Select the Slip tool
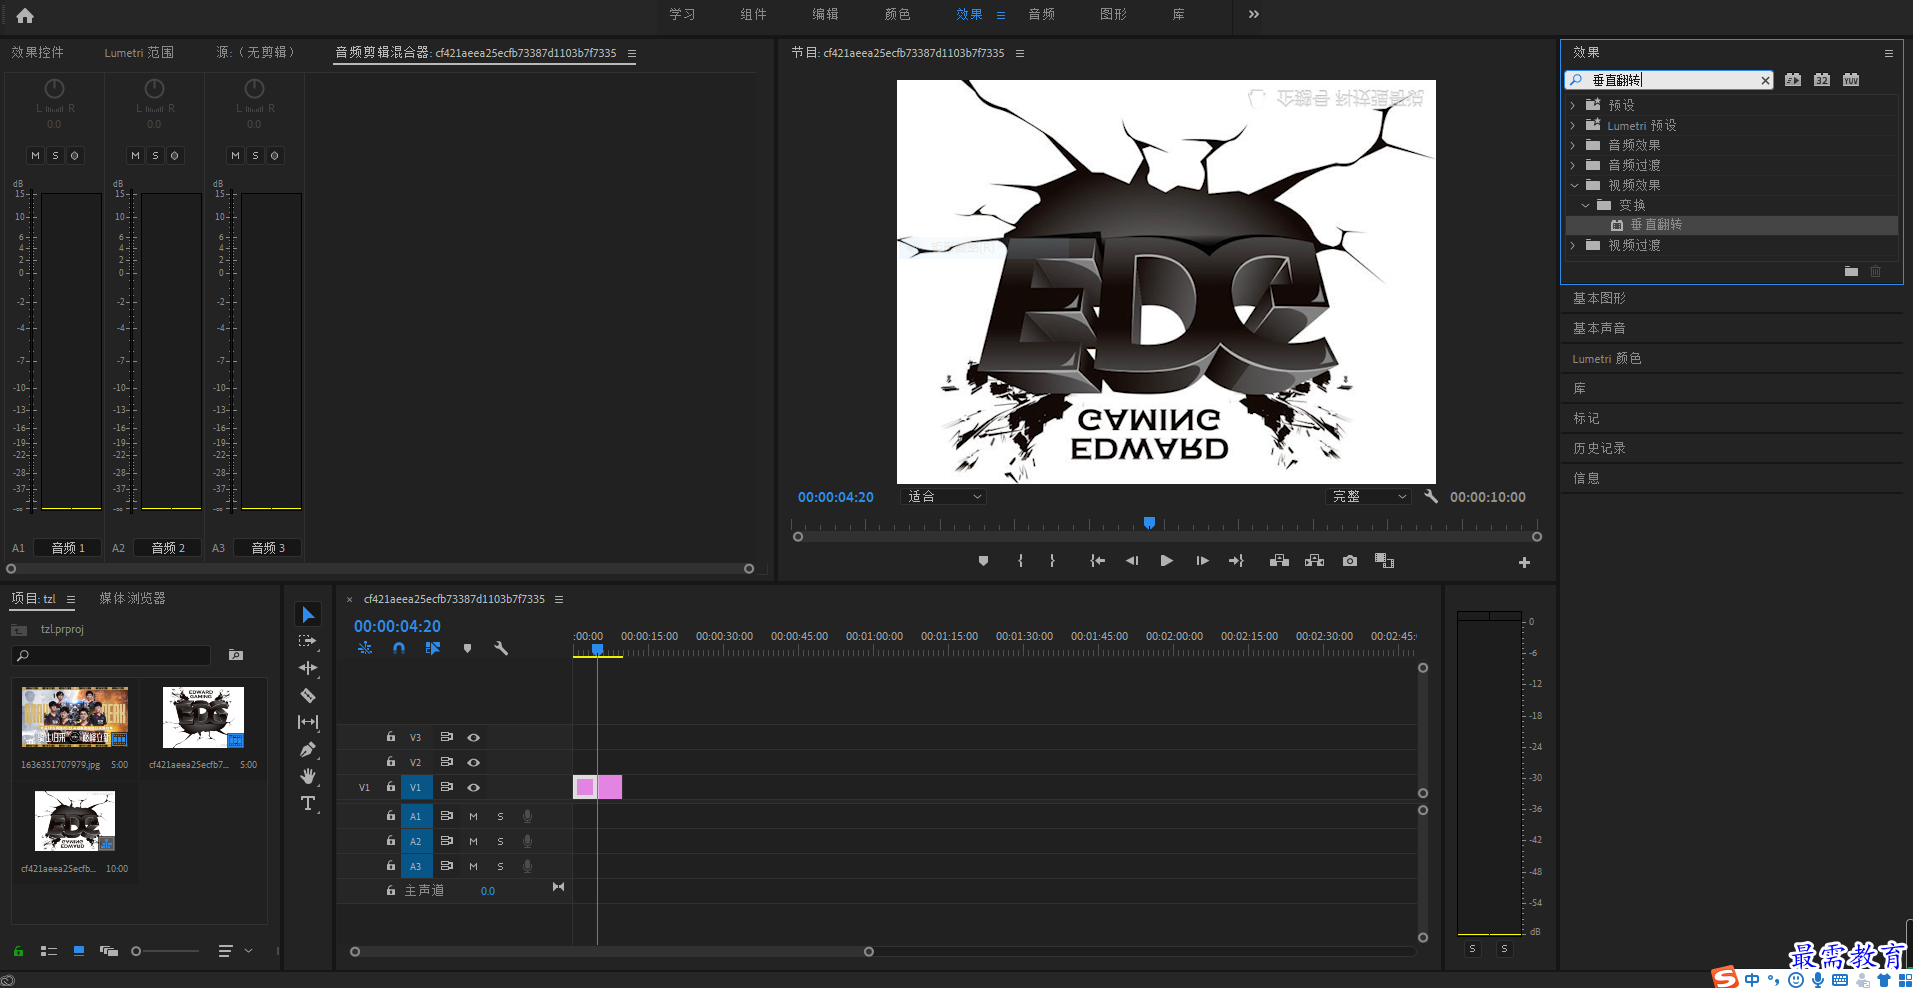This screenshot has width=1913, height=988. click(x=308, y=722)
